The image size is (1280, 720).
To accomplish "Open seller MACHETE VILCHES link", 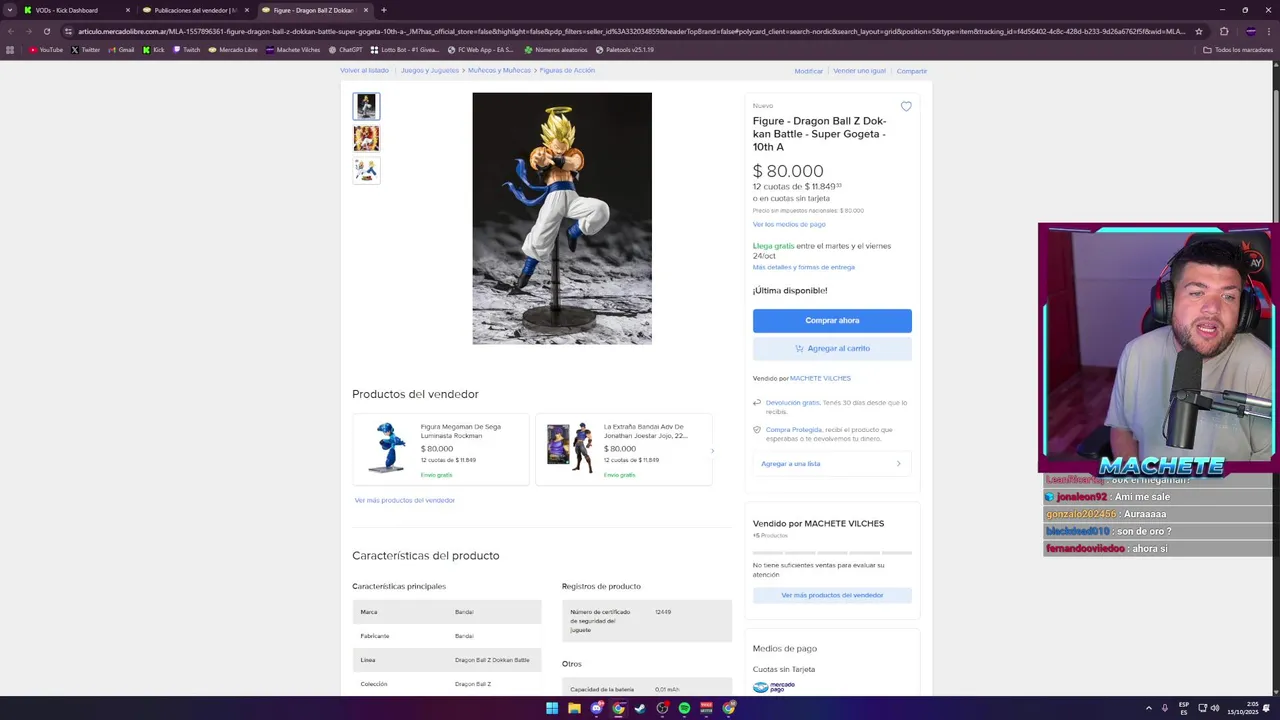I will 820,378.
